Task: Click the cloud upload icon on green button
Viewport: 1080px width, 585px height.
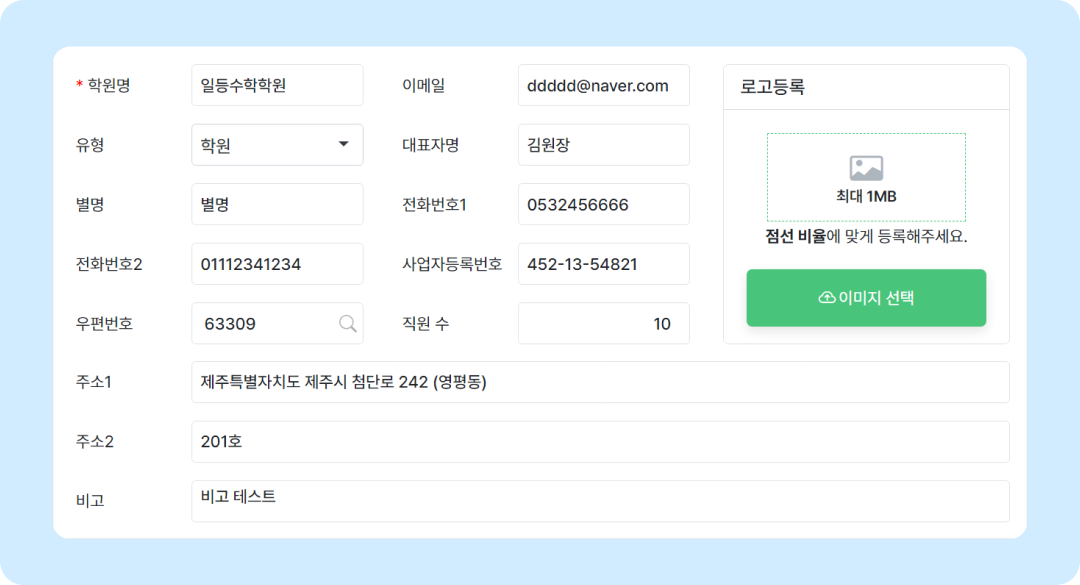Action: tap(826, 298)
